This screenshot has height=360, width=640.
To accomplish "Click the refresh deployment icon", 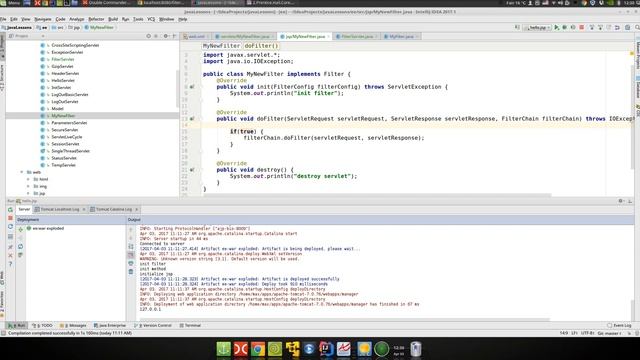I will [x=20, y=247].
